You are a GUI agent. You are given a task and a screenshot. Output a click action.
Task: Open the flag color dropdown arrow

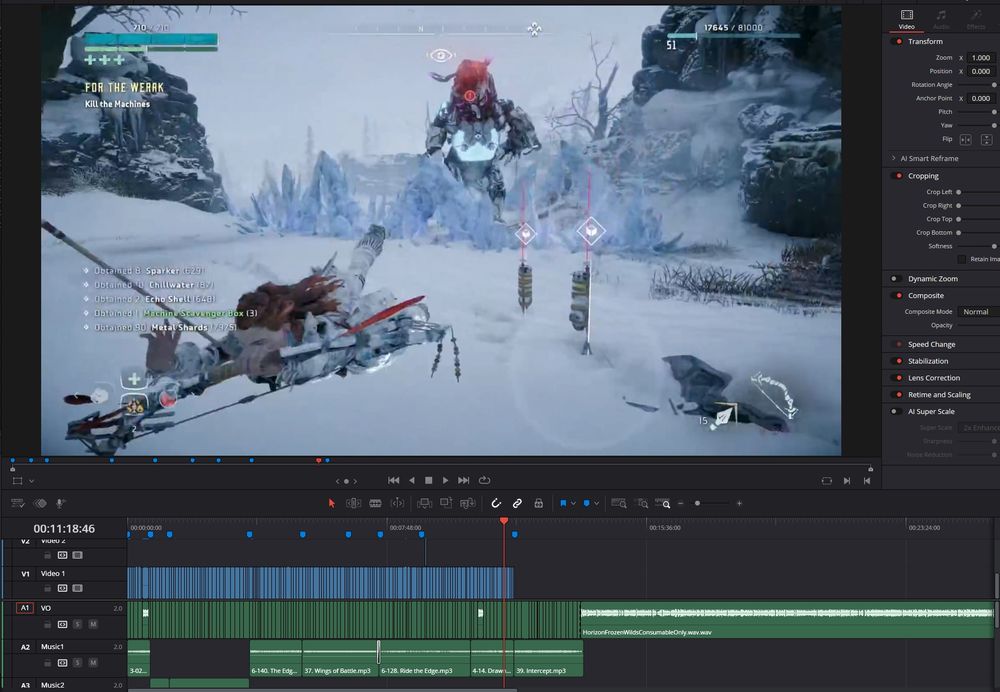coord(573,503)
